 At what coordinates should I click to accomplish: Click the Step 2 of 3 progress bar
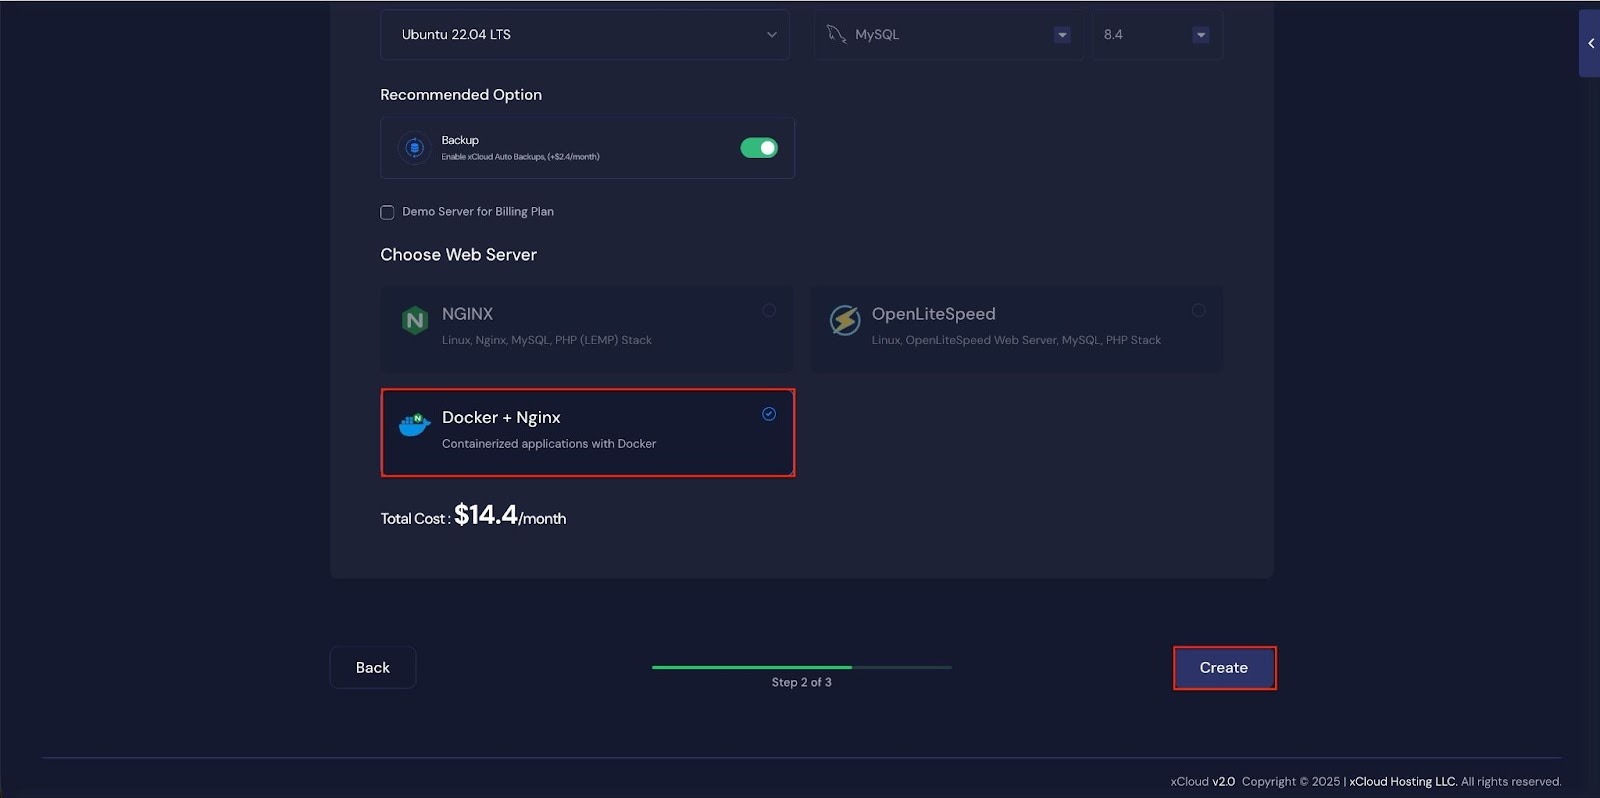801,667
